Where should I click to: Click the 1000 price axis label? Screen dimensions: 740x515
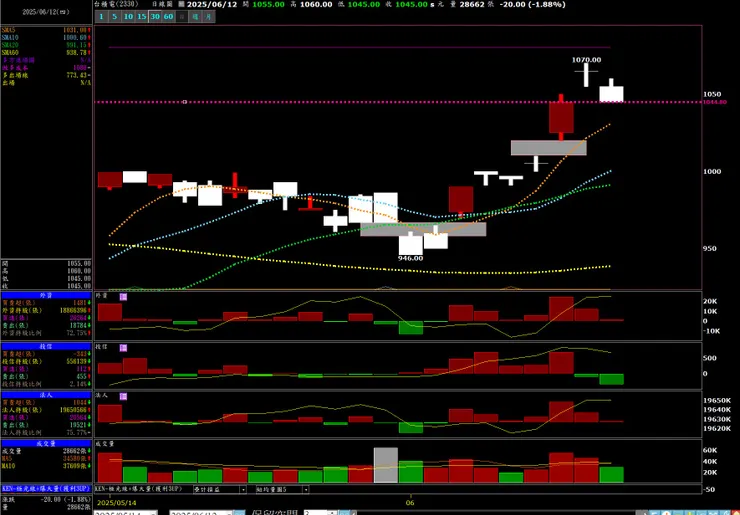click(713, 171)
